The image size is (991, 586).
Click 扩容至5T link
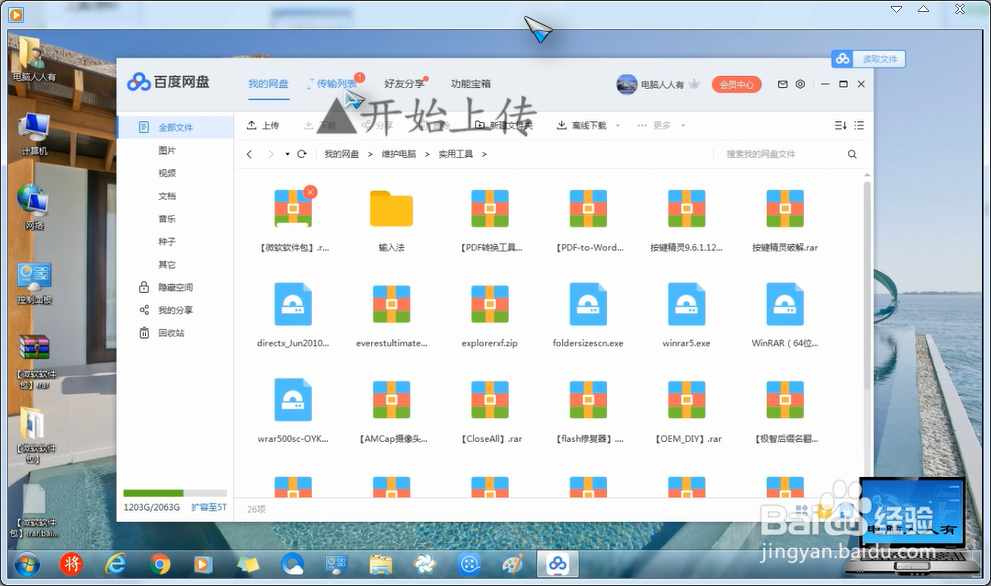pyautogui.click(x=209, y=507)
